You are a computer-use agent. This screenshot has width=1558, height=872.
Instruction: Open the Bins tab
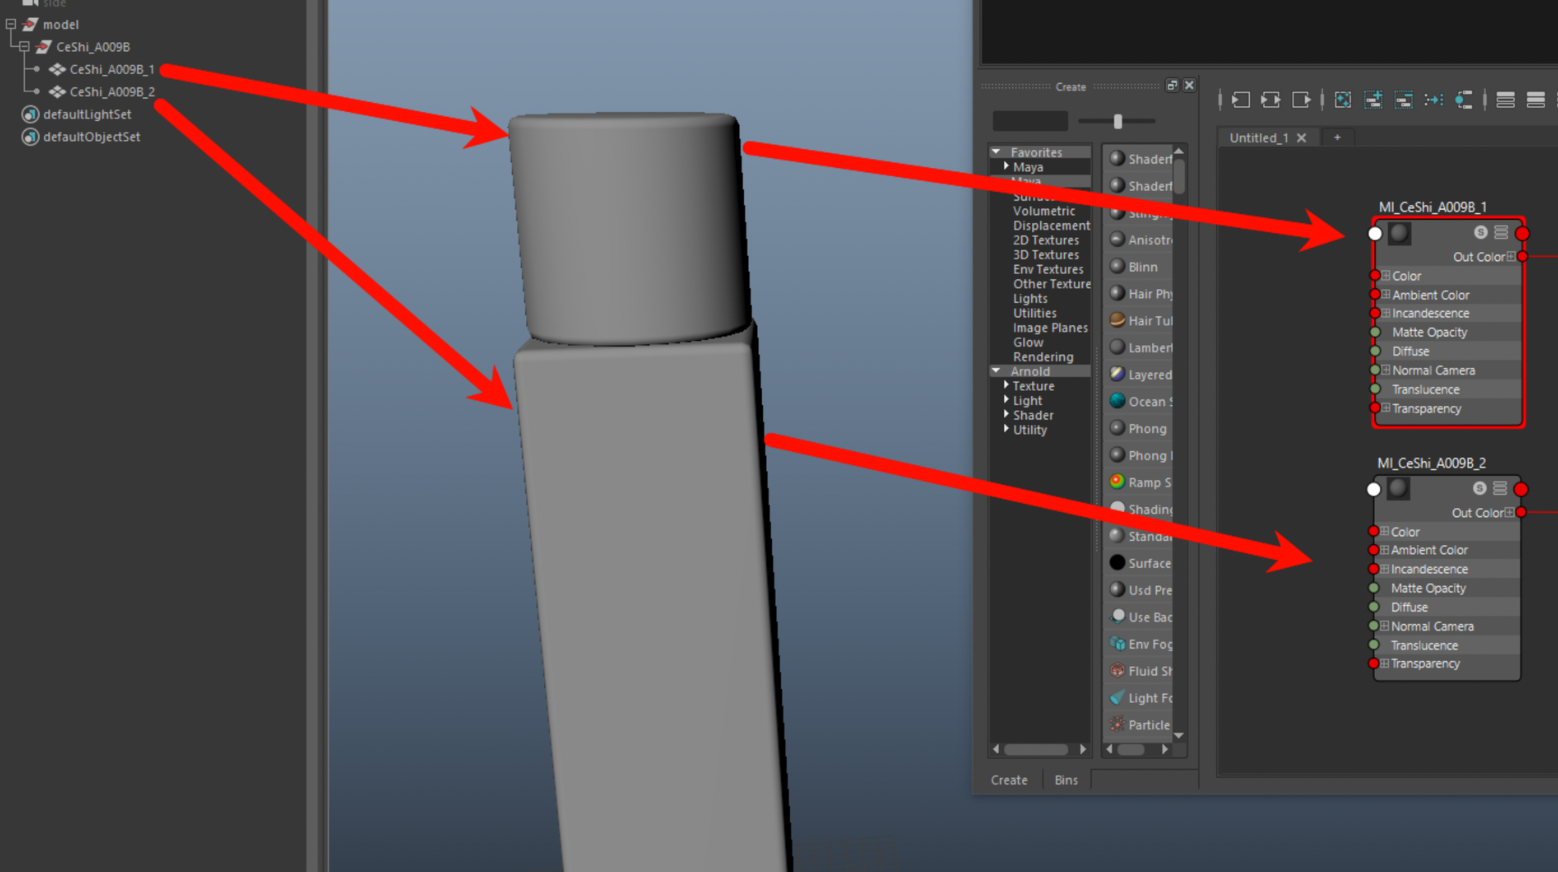[x=1066, y=780]
